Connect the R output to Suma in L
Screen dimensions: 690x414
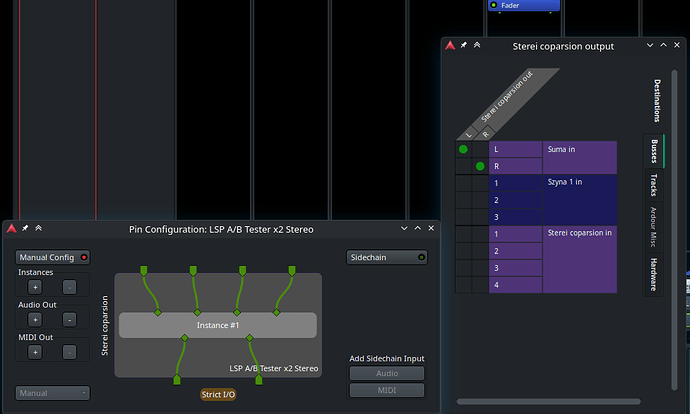(480, 149)
